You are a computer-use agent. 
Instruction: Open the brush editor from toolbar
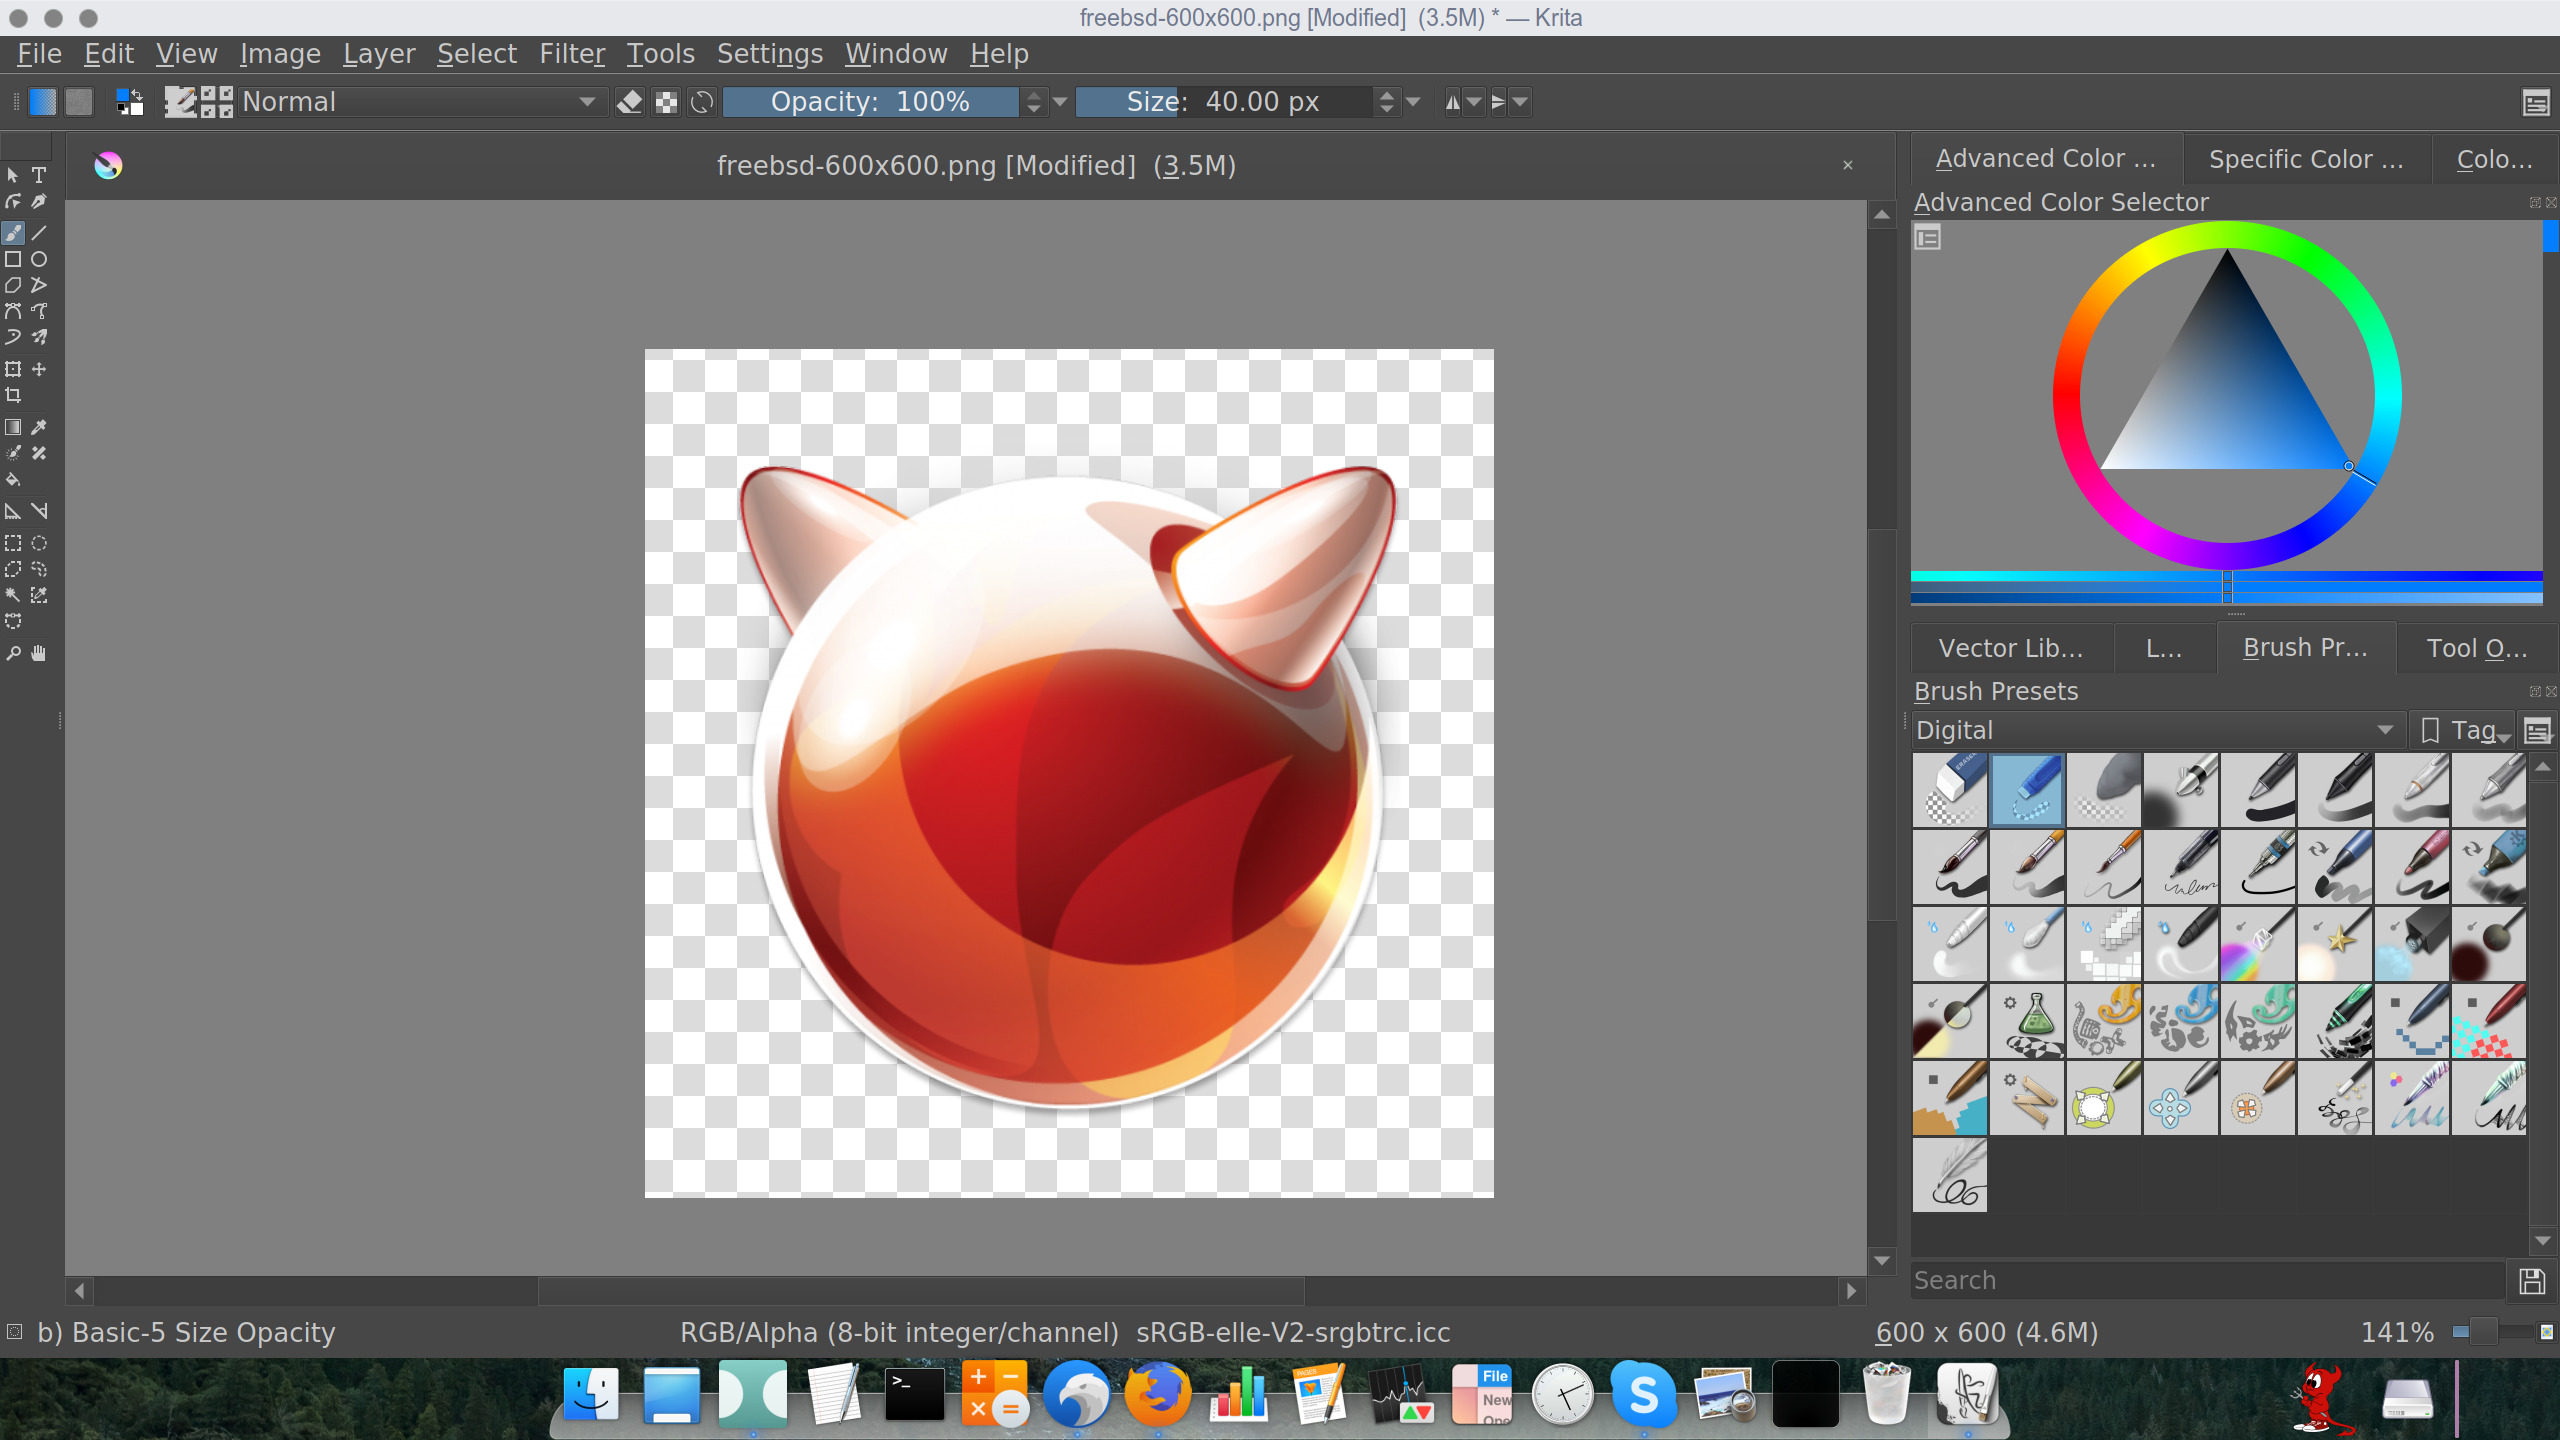(180, 102)
